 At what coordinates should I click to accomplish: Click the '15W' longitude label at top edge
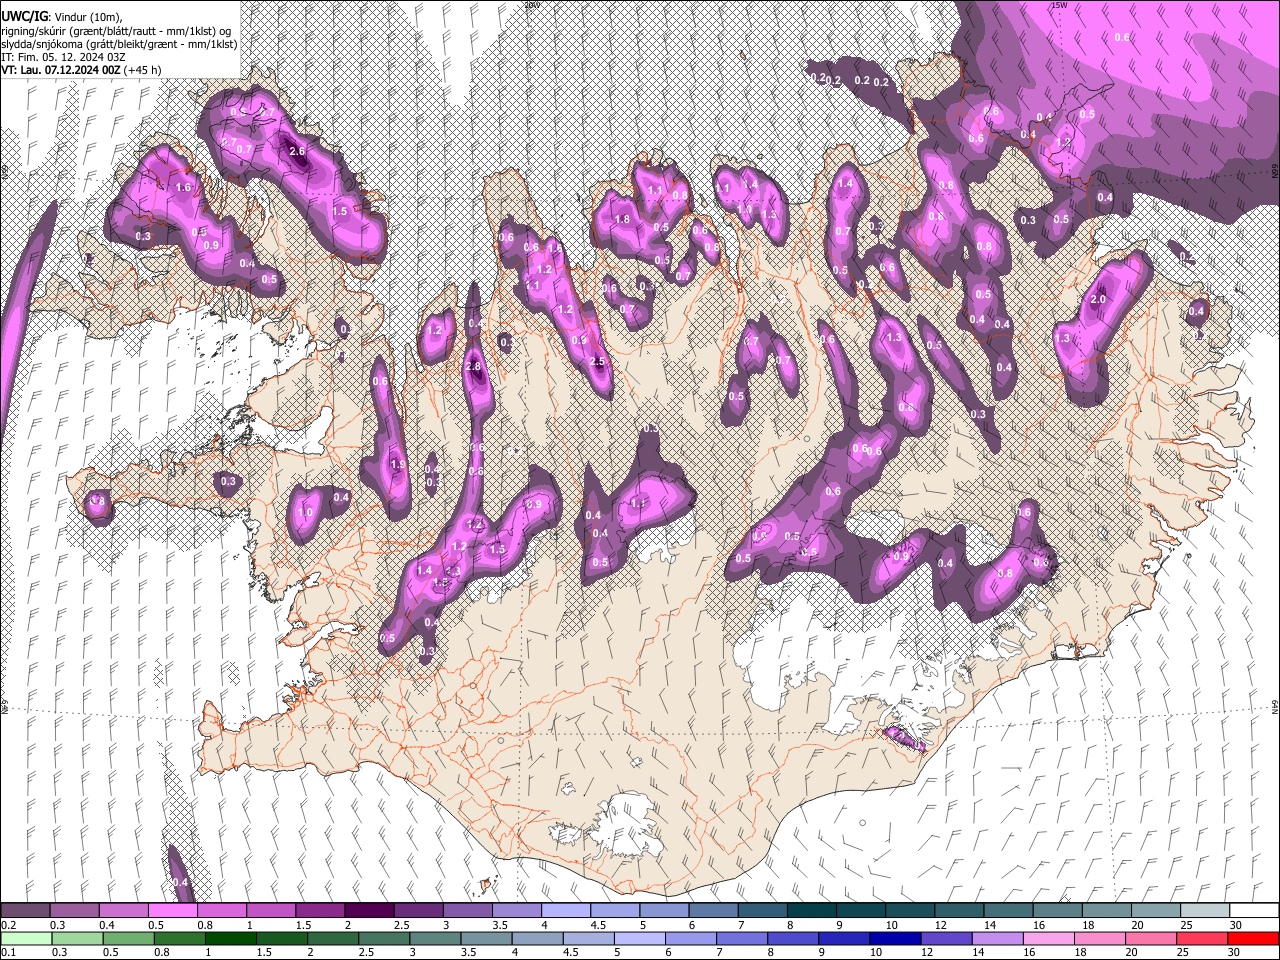[1060, 5]
